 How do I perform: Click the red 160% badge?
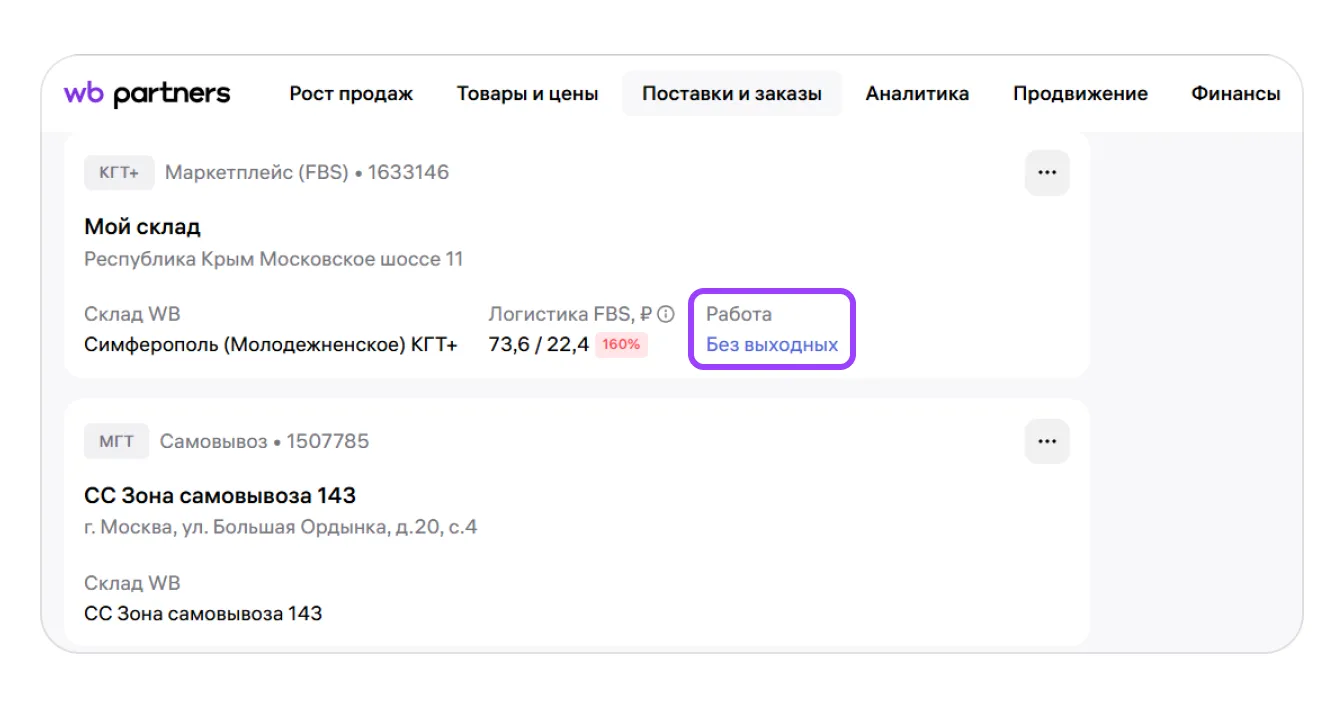click(621, 345)
